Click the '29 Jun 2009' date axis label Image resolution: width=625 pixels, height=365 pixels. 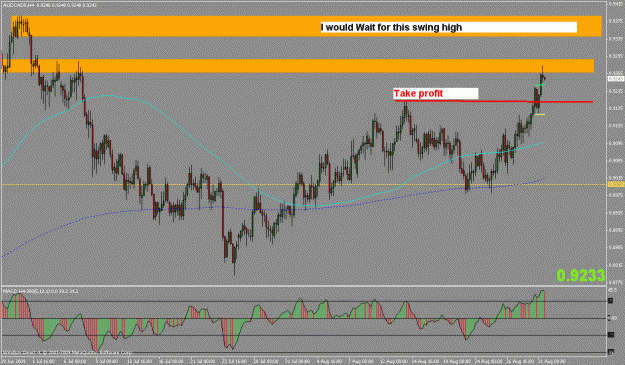click(x=12, y=361)
